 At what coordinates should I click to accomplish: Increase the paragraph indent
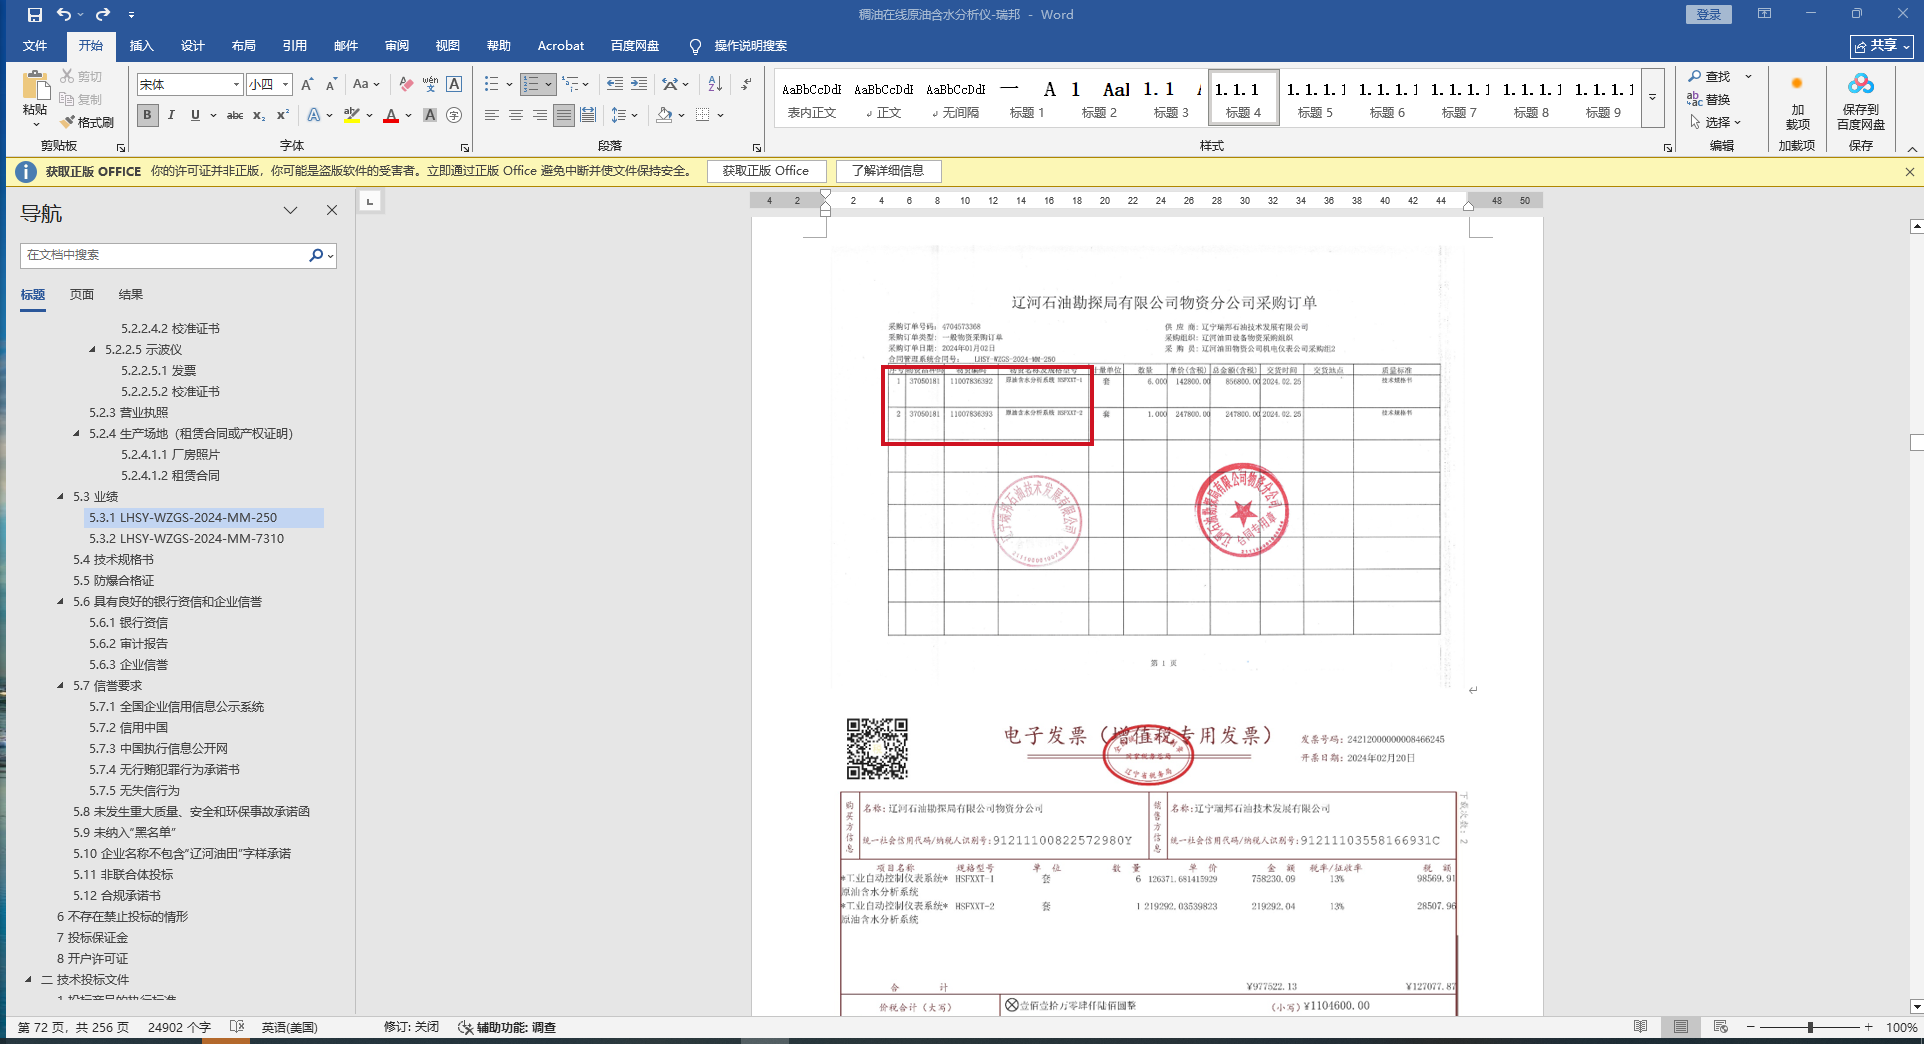(638, 85)
